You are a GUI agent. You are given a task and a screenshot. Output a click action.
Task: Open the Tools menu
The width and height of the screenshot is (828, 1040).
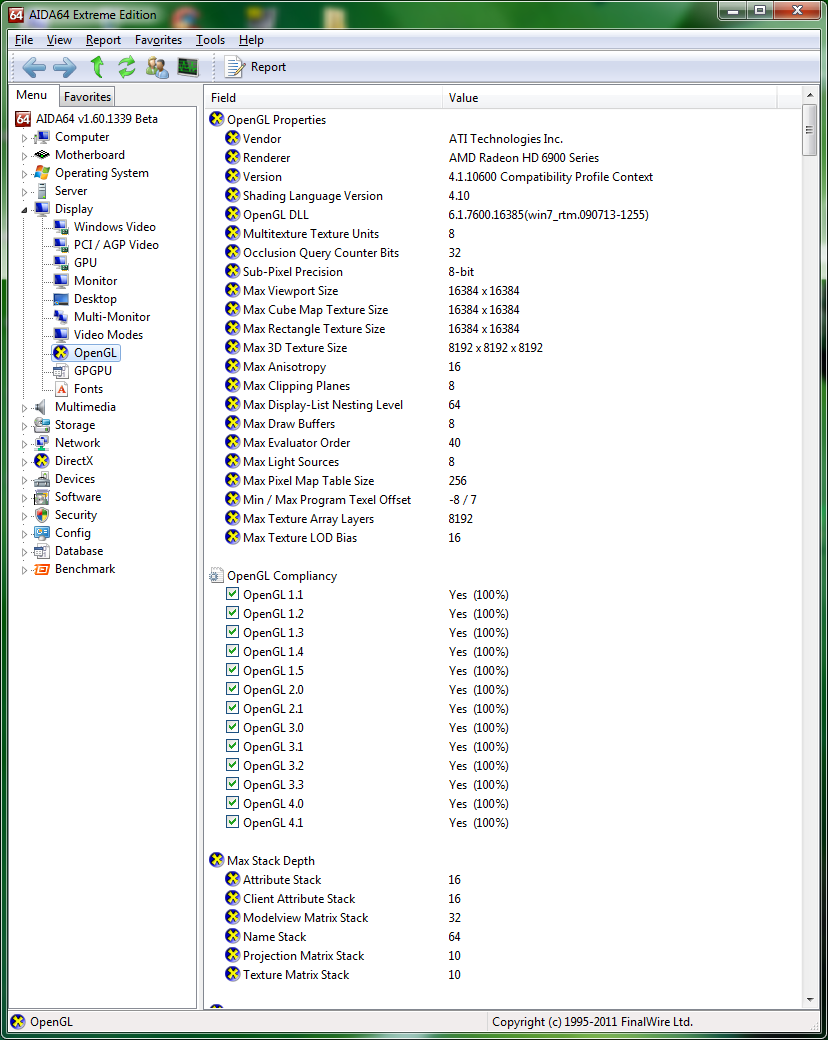pos(210,40)
